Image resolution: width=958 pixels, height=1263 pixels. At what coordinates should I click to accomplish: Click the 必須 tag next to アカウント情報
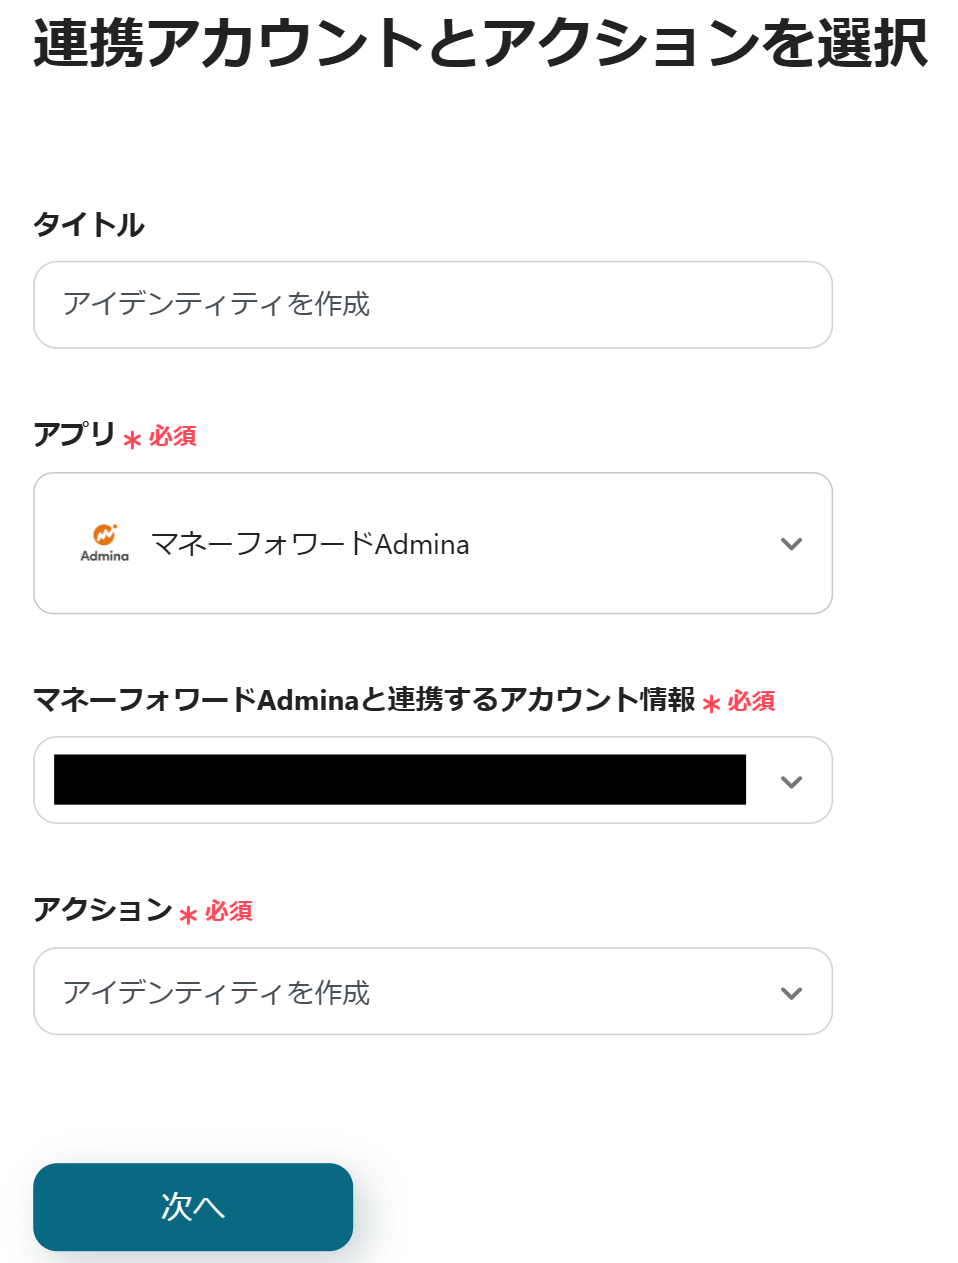[x=752, y=701]
